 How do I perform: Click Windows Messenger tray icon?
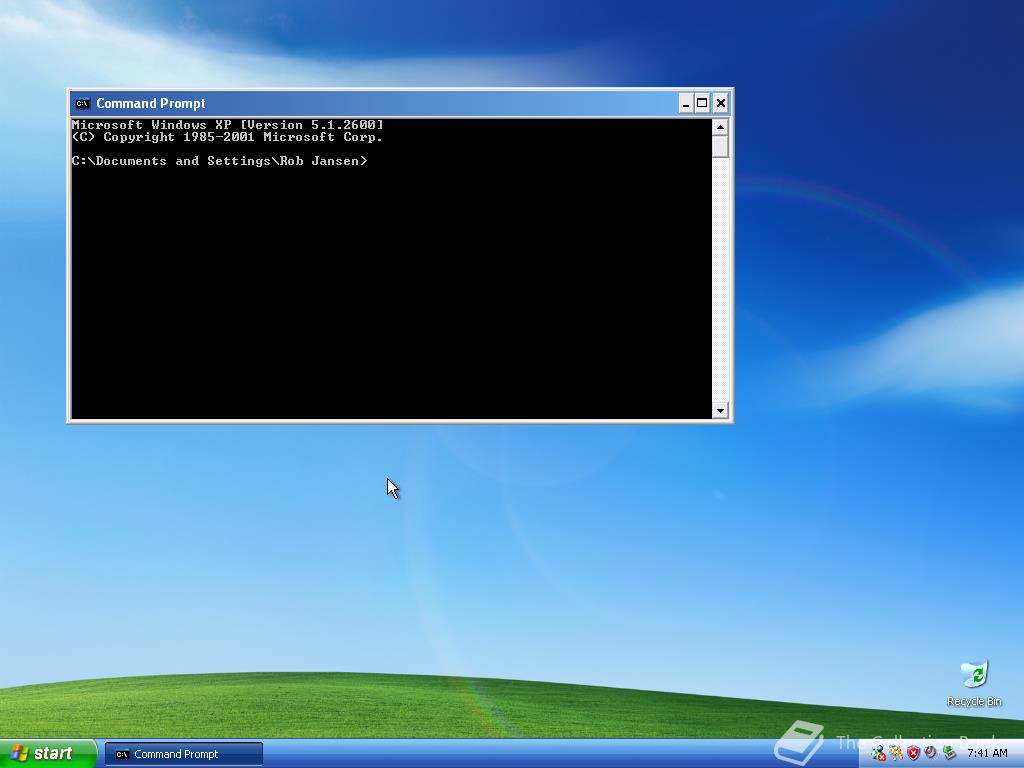point(878,754)
